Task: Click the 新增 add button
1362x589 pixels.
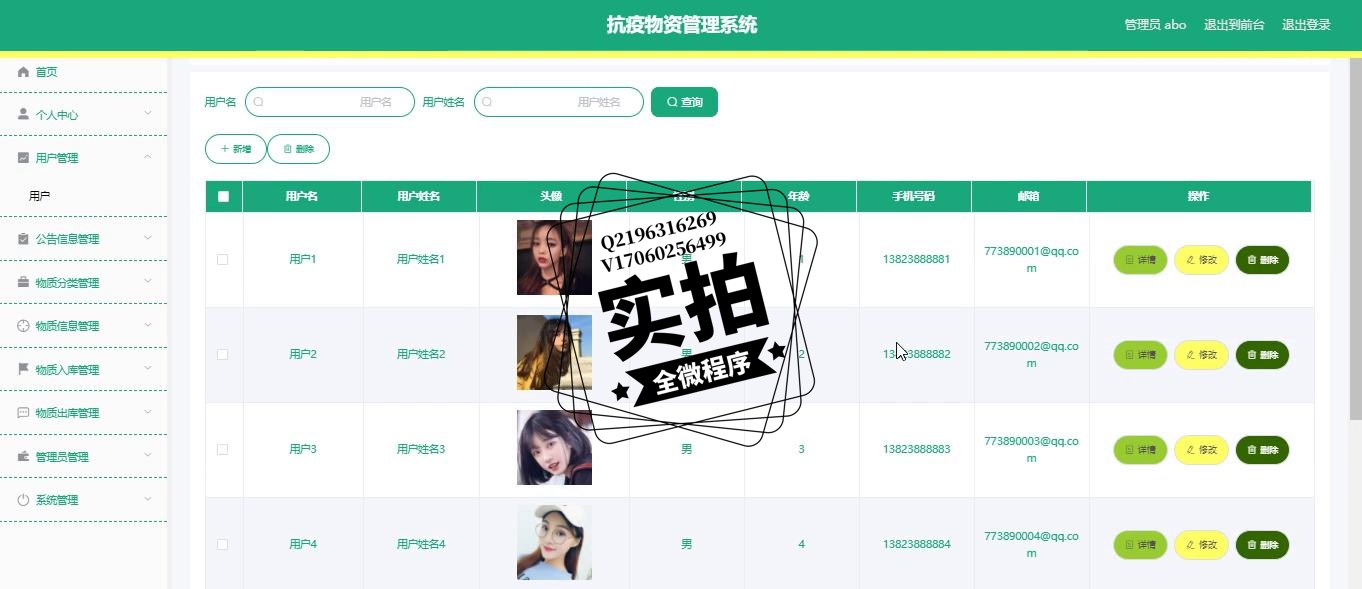Action: click(236, 149)
